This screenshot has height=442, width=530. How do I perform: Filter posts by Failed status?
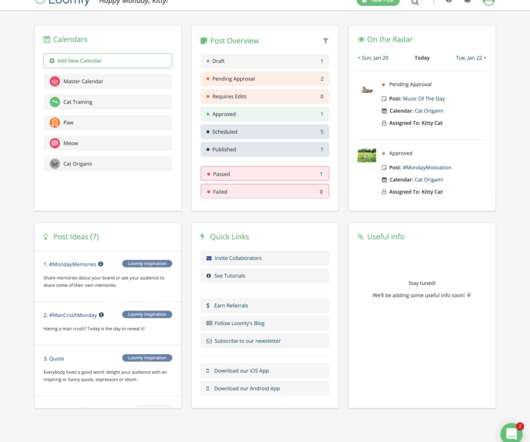click(265, 192)
